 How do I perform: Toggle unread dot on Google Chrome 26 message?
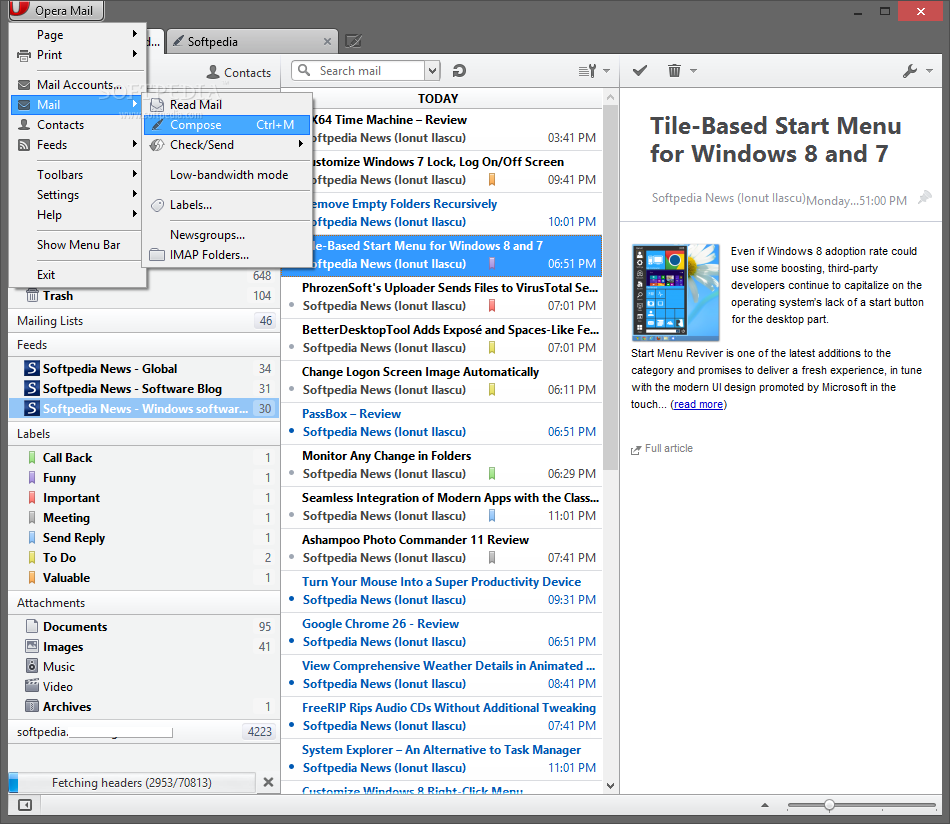pos(291,641)
